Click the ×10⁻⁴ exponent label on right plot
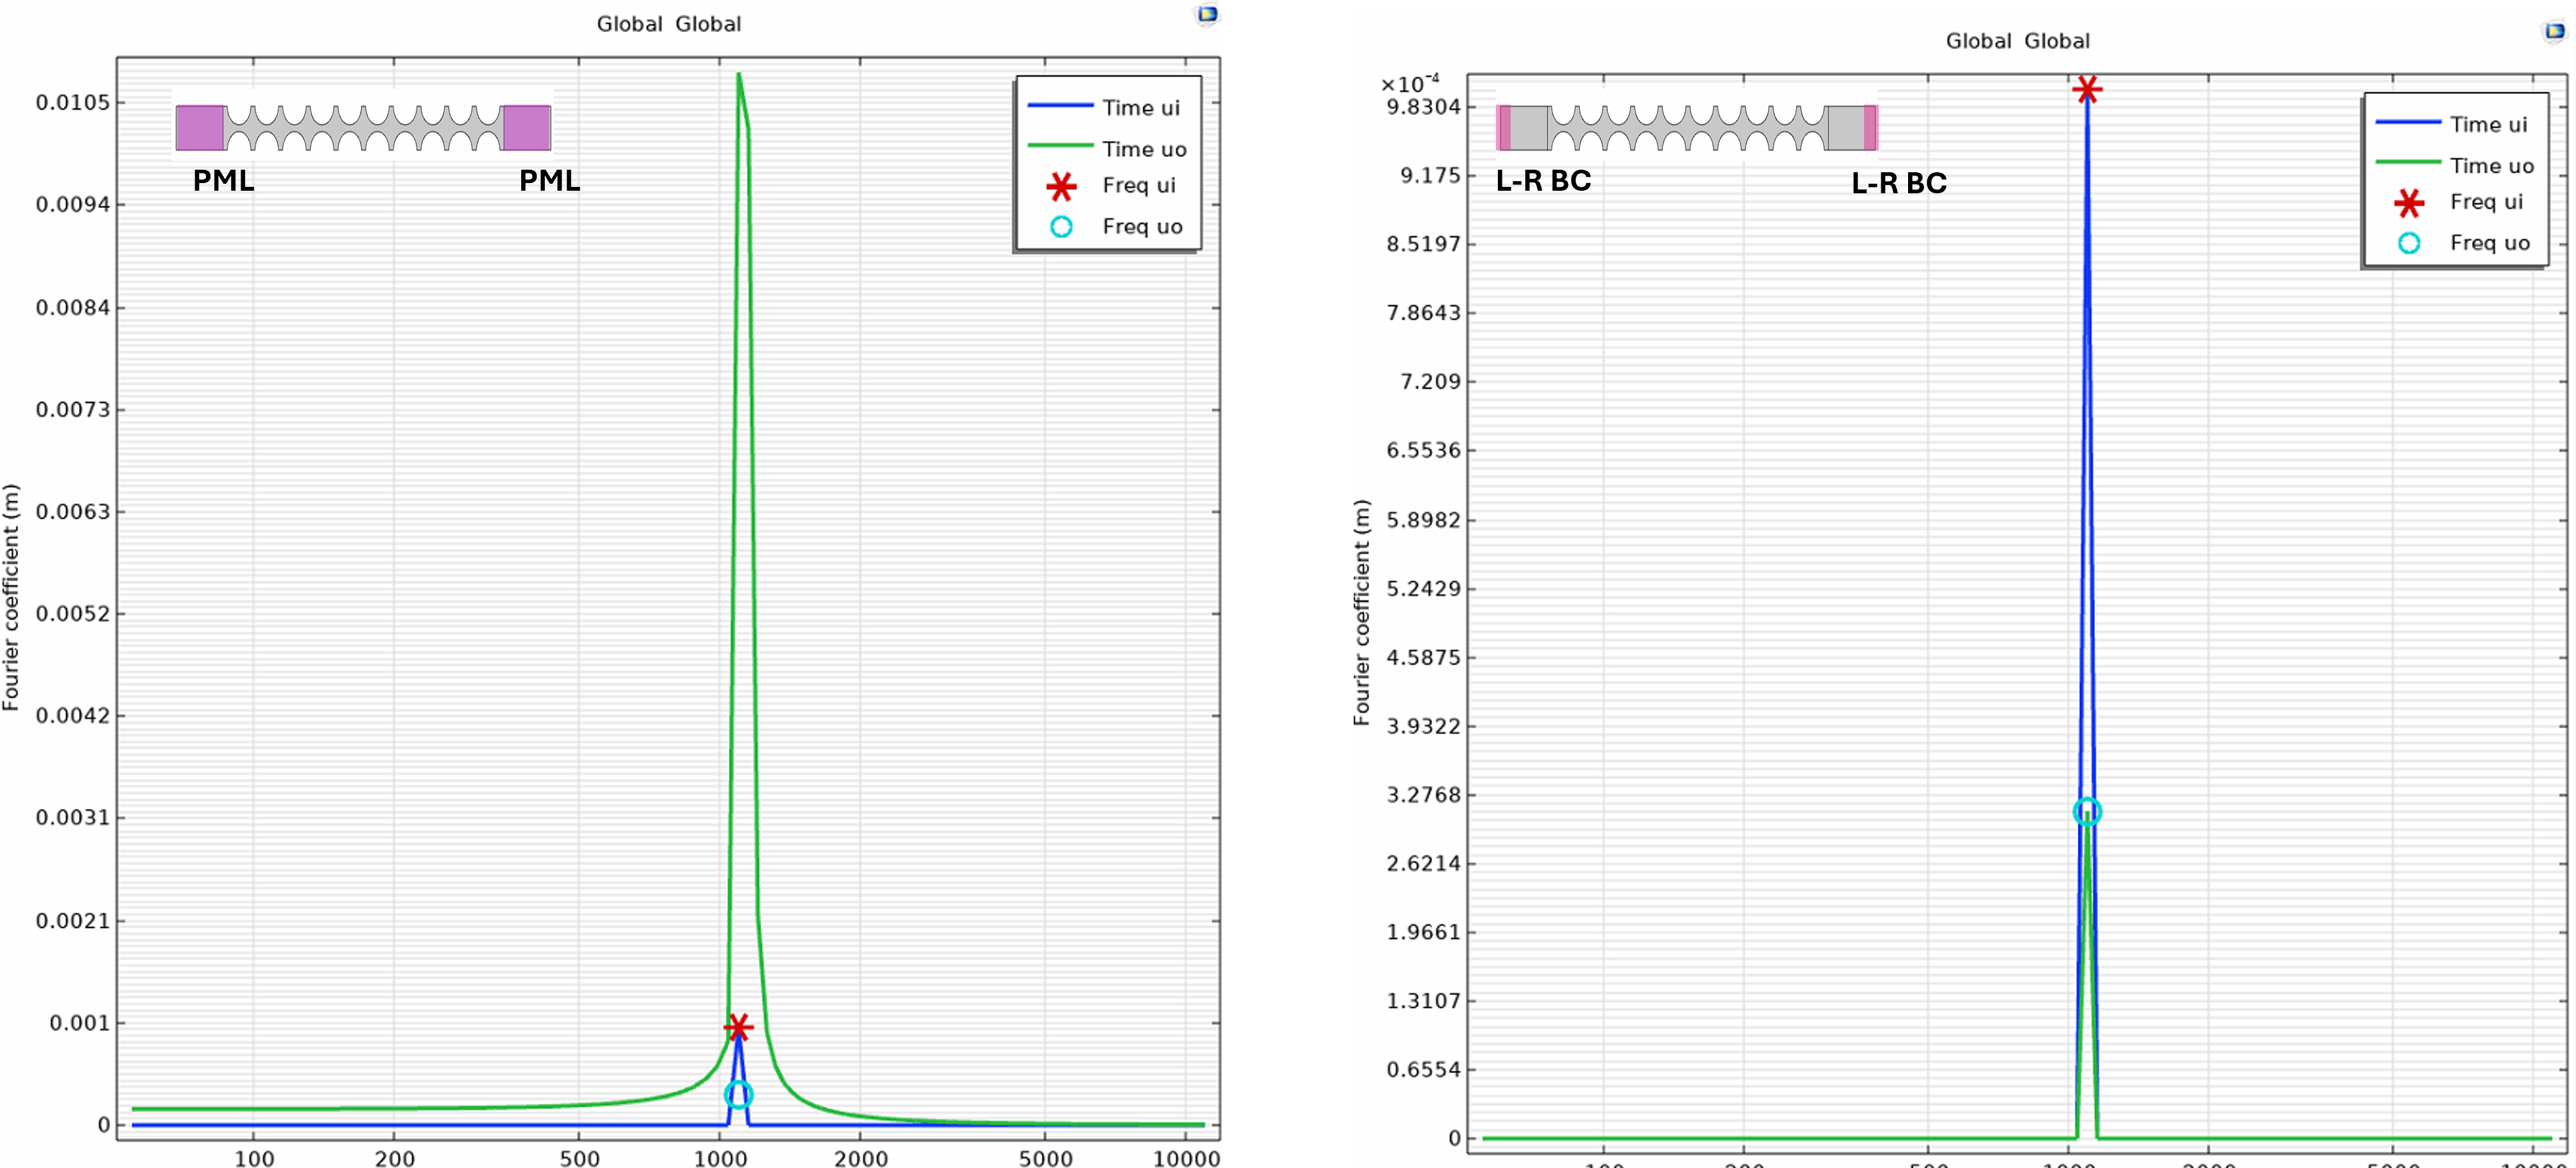 click(1410, 84)
